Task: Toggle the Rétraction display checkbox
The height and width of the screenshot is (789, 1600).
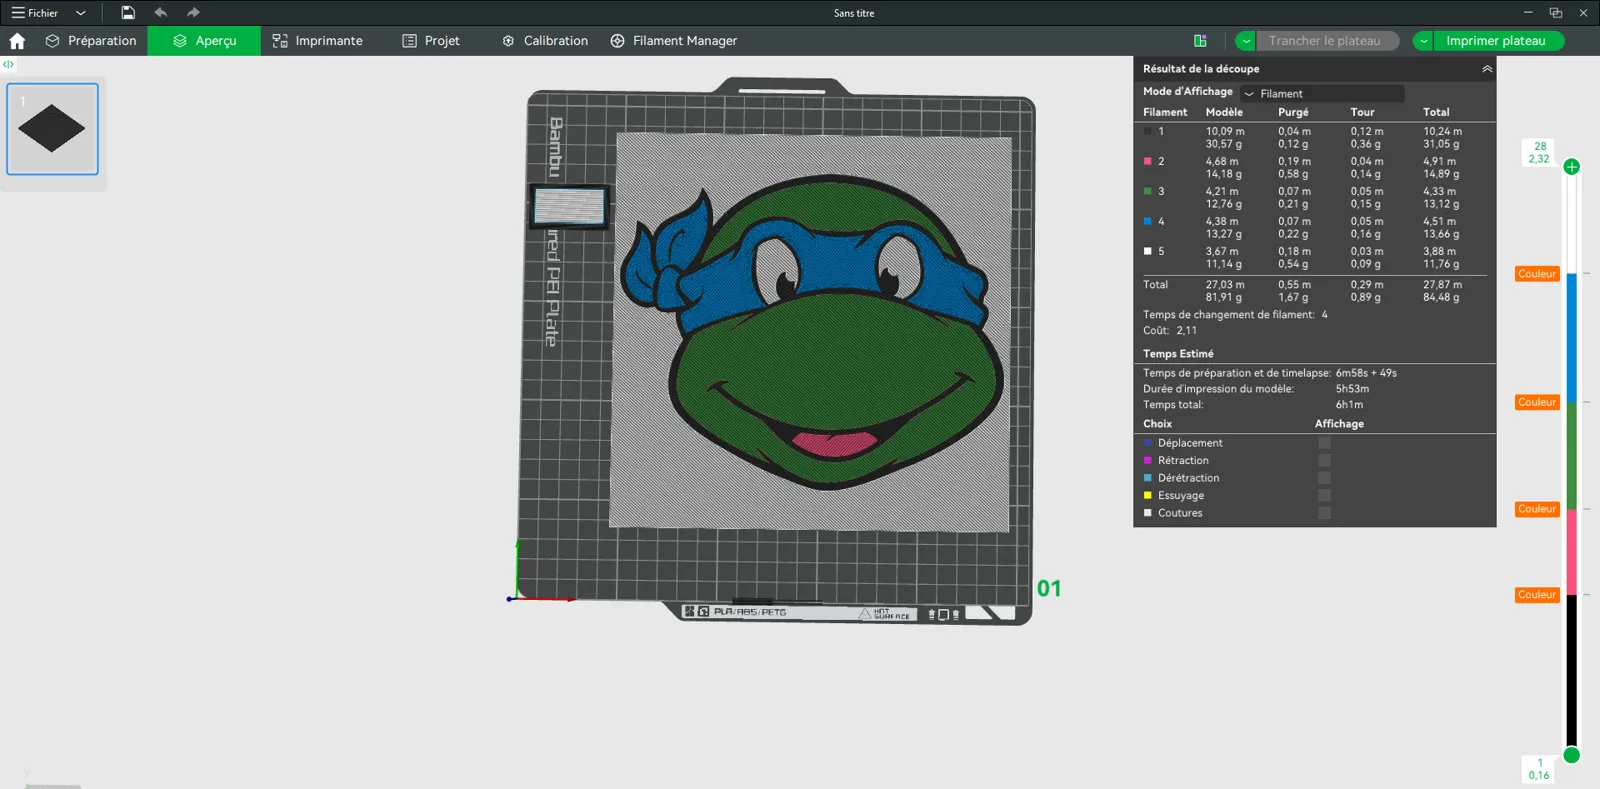Action: point(1324,461)
